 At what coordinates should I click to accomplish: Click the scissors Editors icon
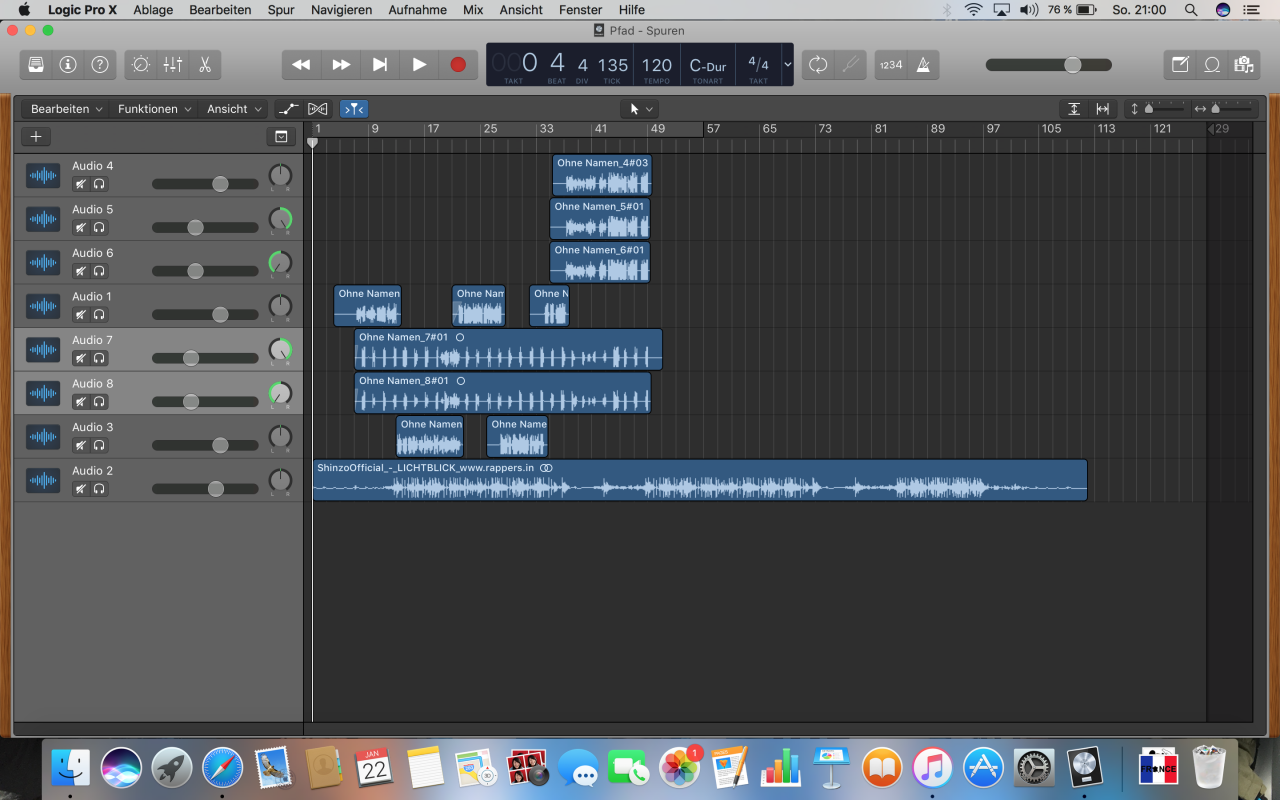(x=205, y=65)
